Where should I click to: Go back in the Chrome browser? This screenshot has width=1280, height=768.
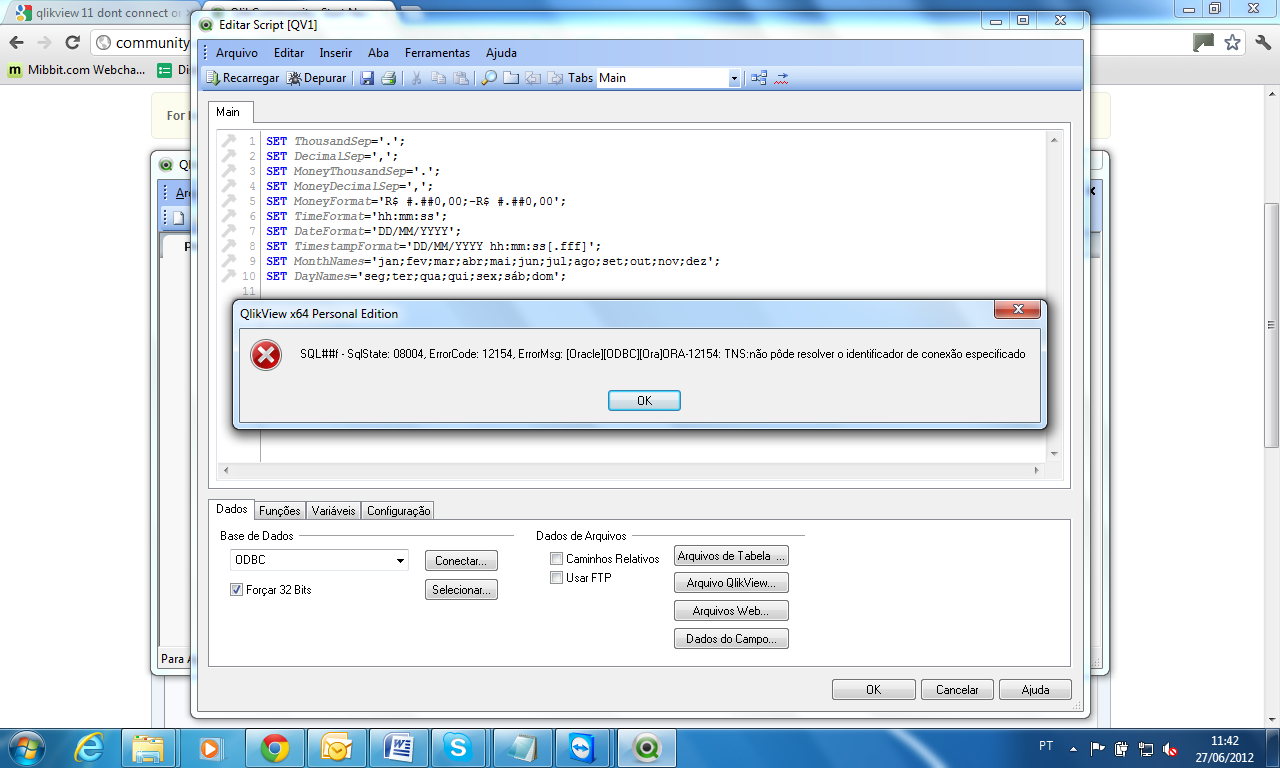coord(17,43)
